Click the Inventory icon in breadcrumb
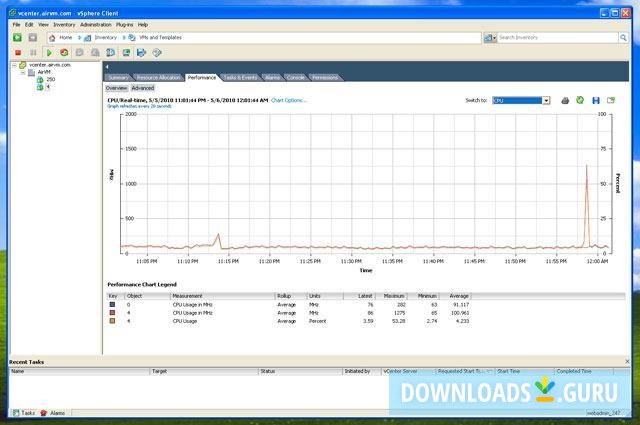 (x=87, y=38)
